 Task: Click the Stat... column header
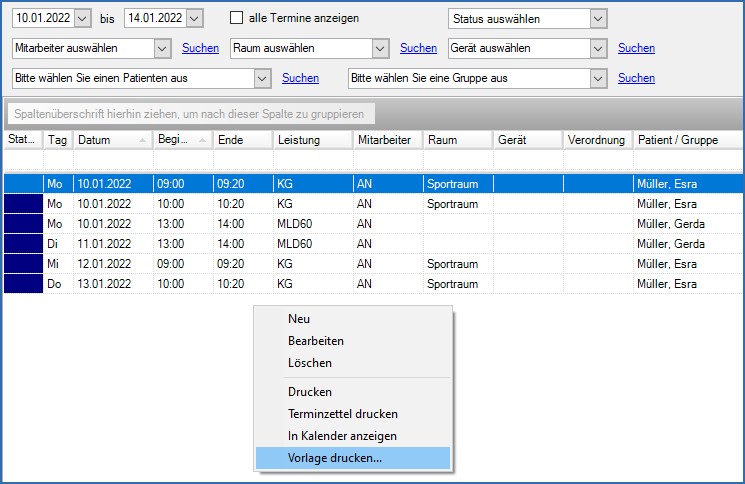[x=23, y=140]
